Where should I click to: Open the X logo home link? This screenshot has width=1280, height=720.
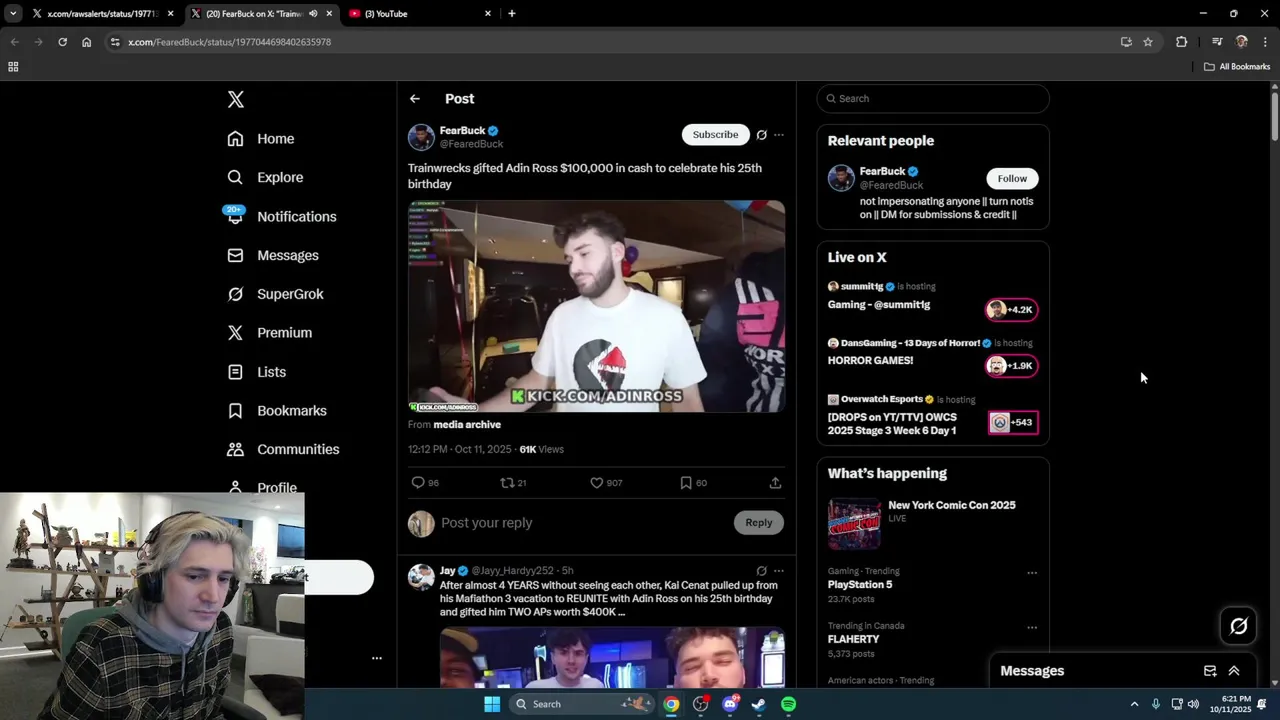[235, 99]
